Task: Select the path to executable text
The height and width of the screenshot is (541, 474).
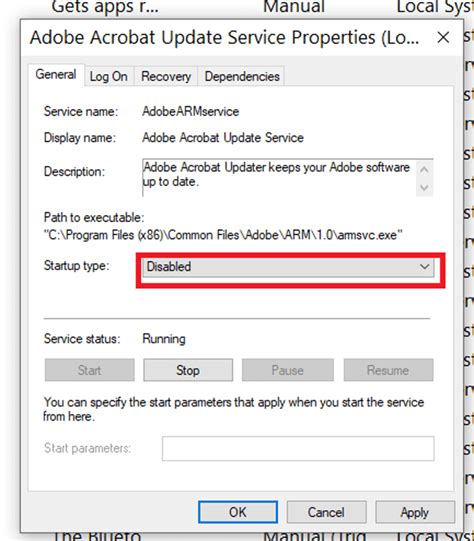Action: (223, 235)
